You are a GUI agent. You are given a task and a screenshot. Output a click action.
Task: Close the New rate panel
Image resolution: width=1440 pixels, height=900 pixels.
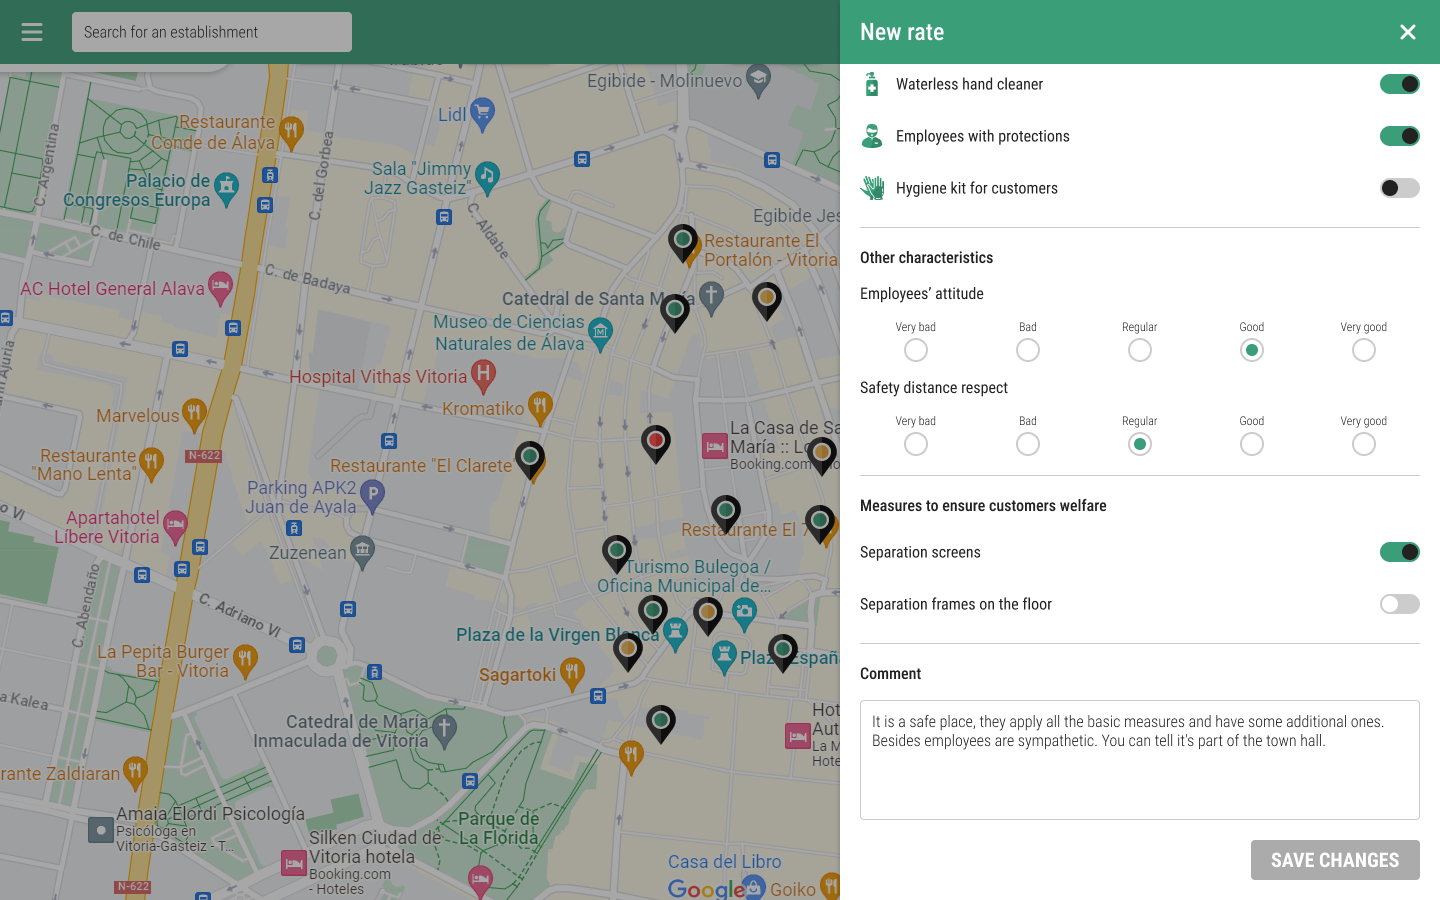pos(1408,32)
